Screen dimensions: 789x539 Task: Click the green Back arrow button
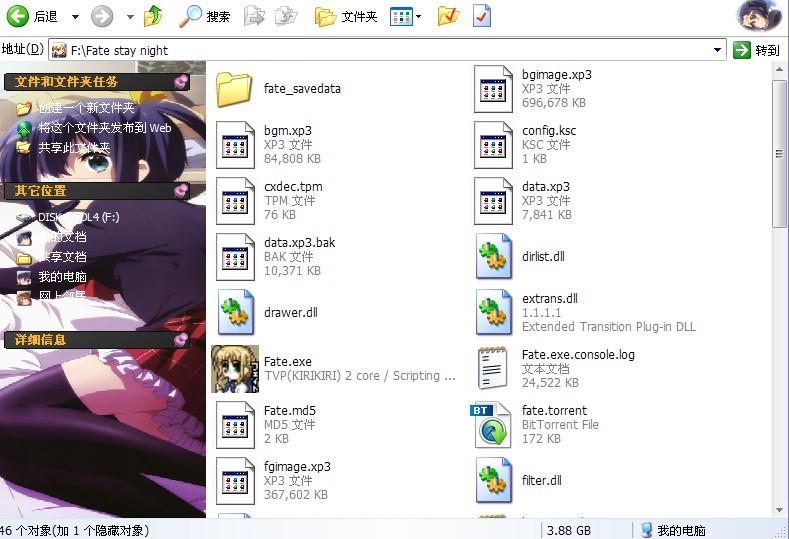pos(18,16)
